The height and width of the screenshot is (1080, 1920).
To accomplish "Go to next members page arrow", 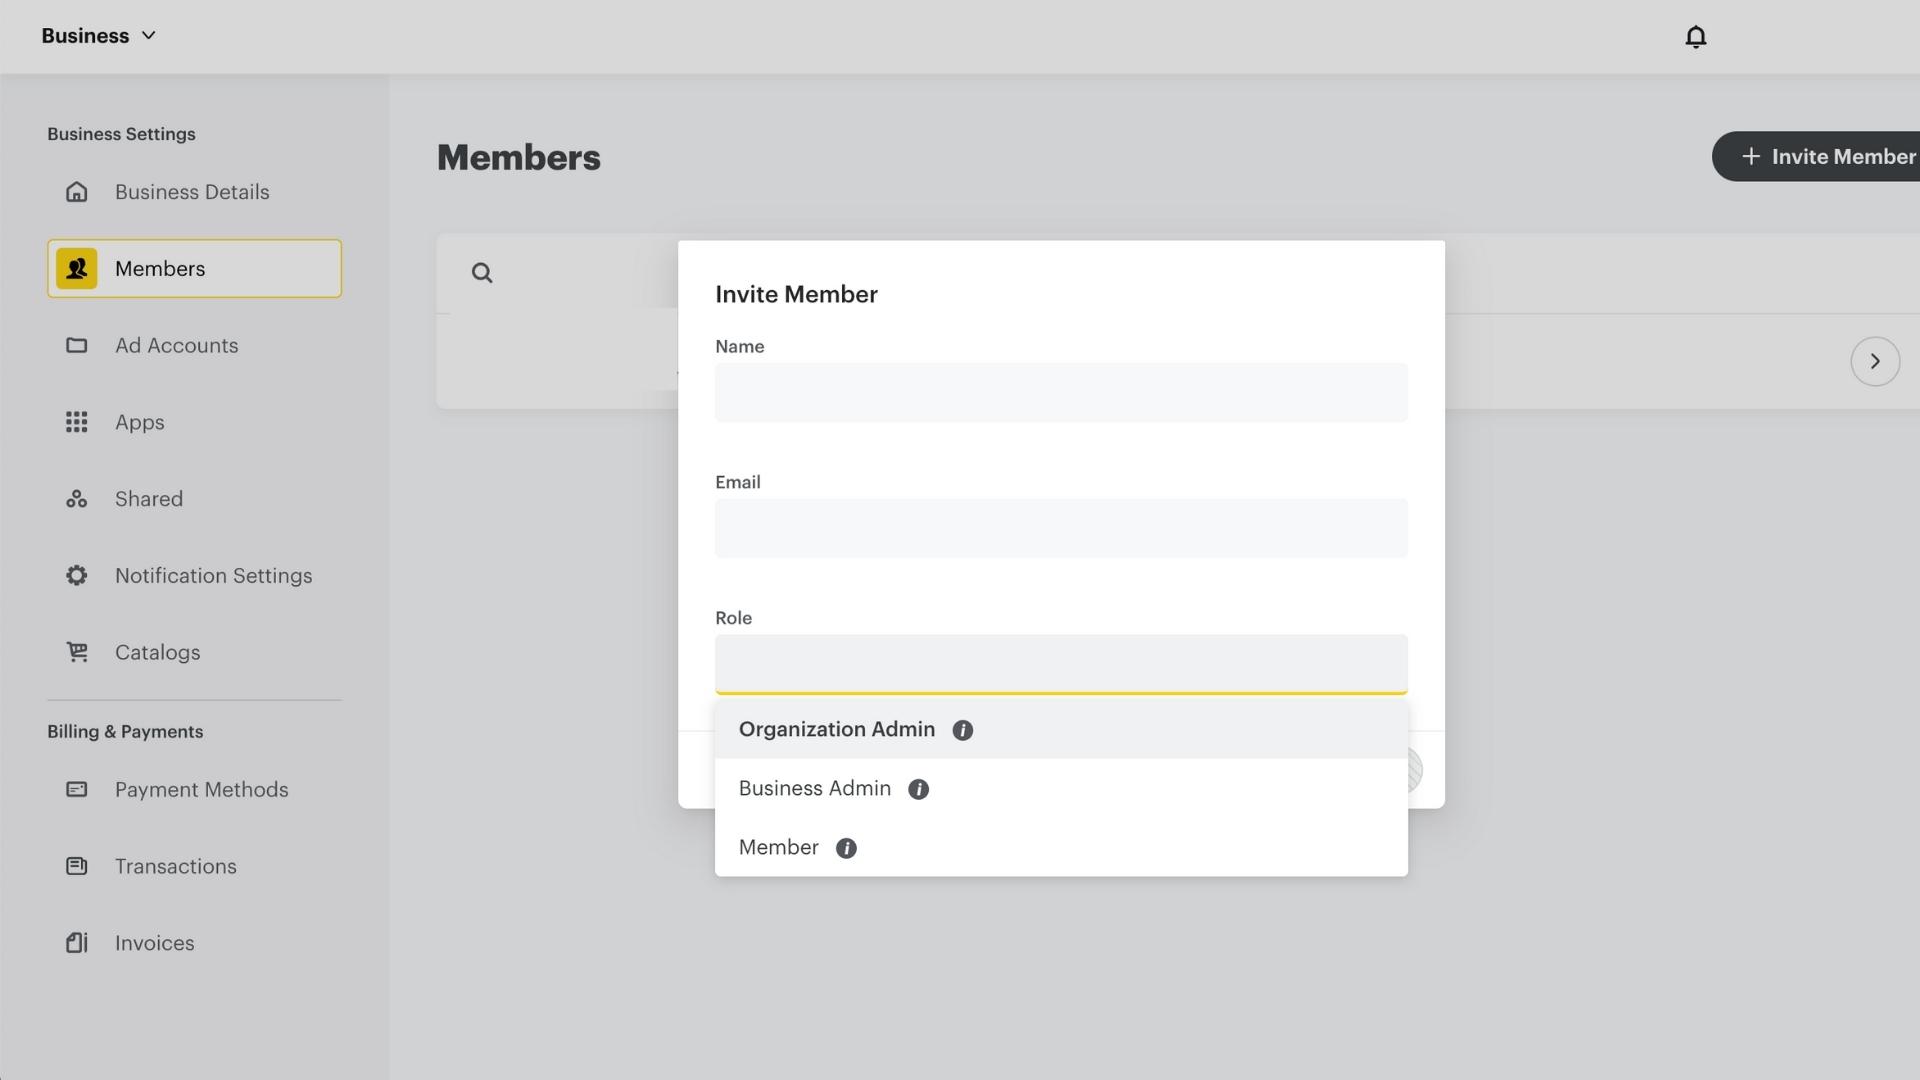I will point(1875,362).
